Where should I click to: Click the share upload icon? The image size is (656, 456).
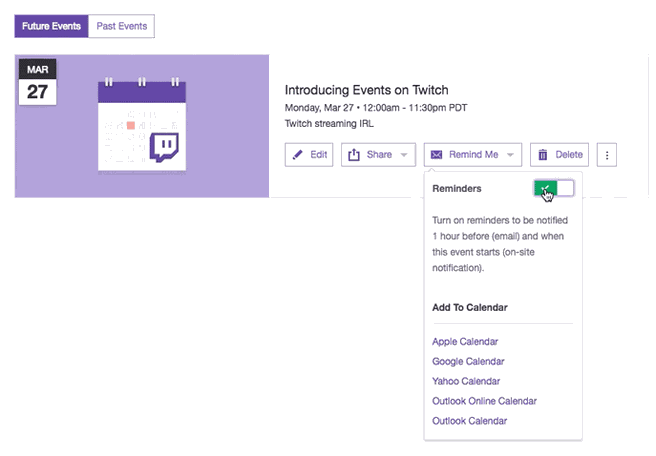tap(354, 155)
